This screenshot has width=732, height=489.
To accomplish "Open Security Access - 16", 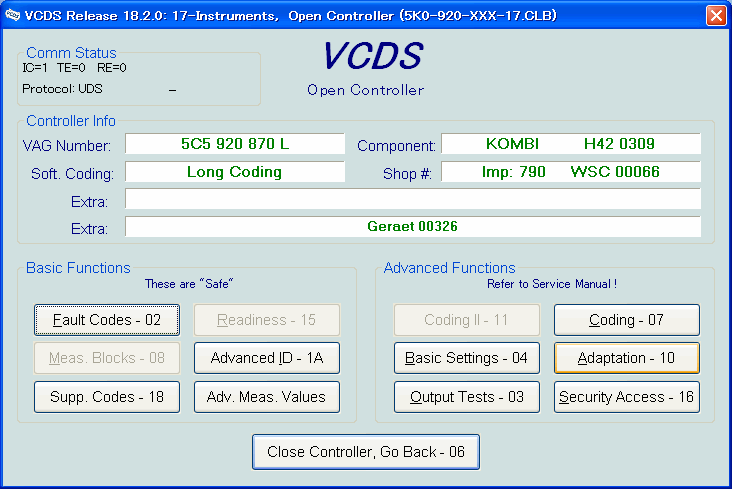I will [626, 397].
